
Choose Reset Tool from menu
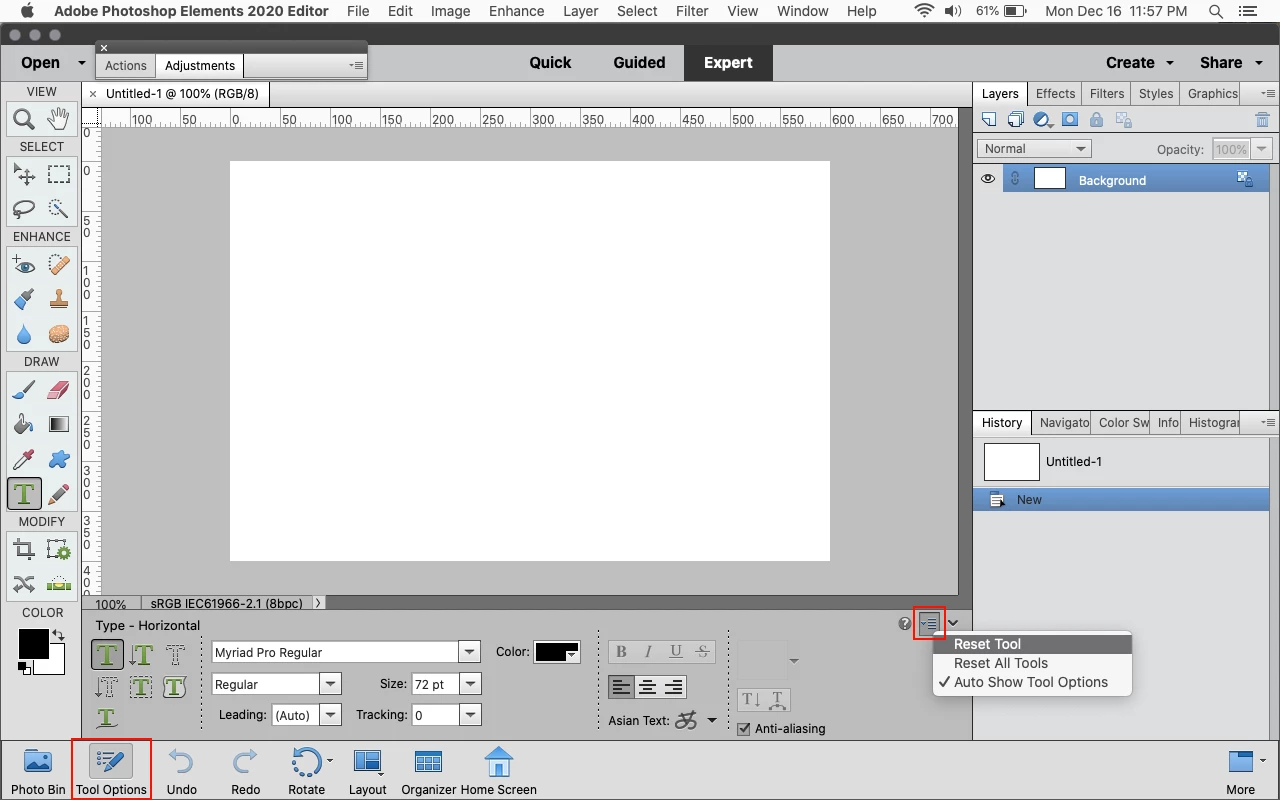coord(1032,644)
